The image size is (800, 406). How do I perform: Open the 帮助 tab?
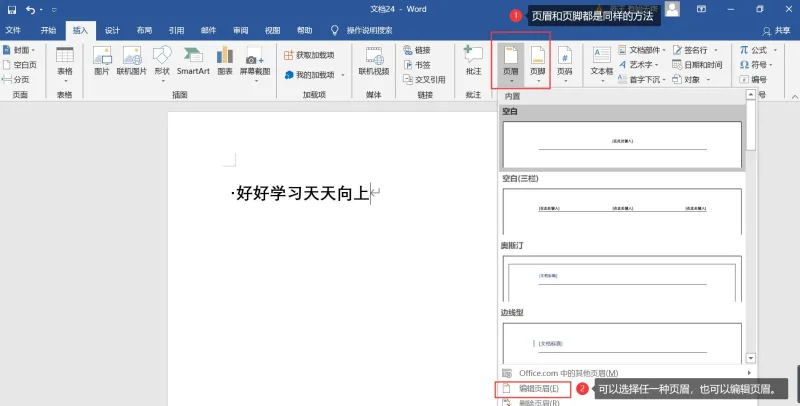pos(305,31)
